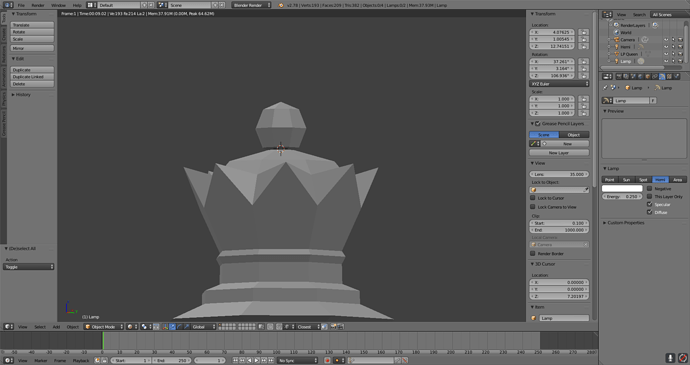This screenshot has width=690, height=365.
Task: Enable the Render Border checkbox
Action: point(533,254)
